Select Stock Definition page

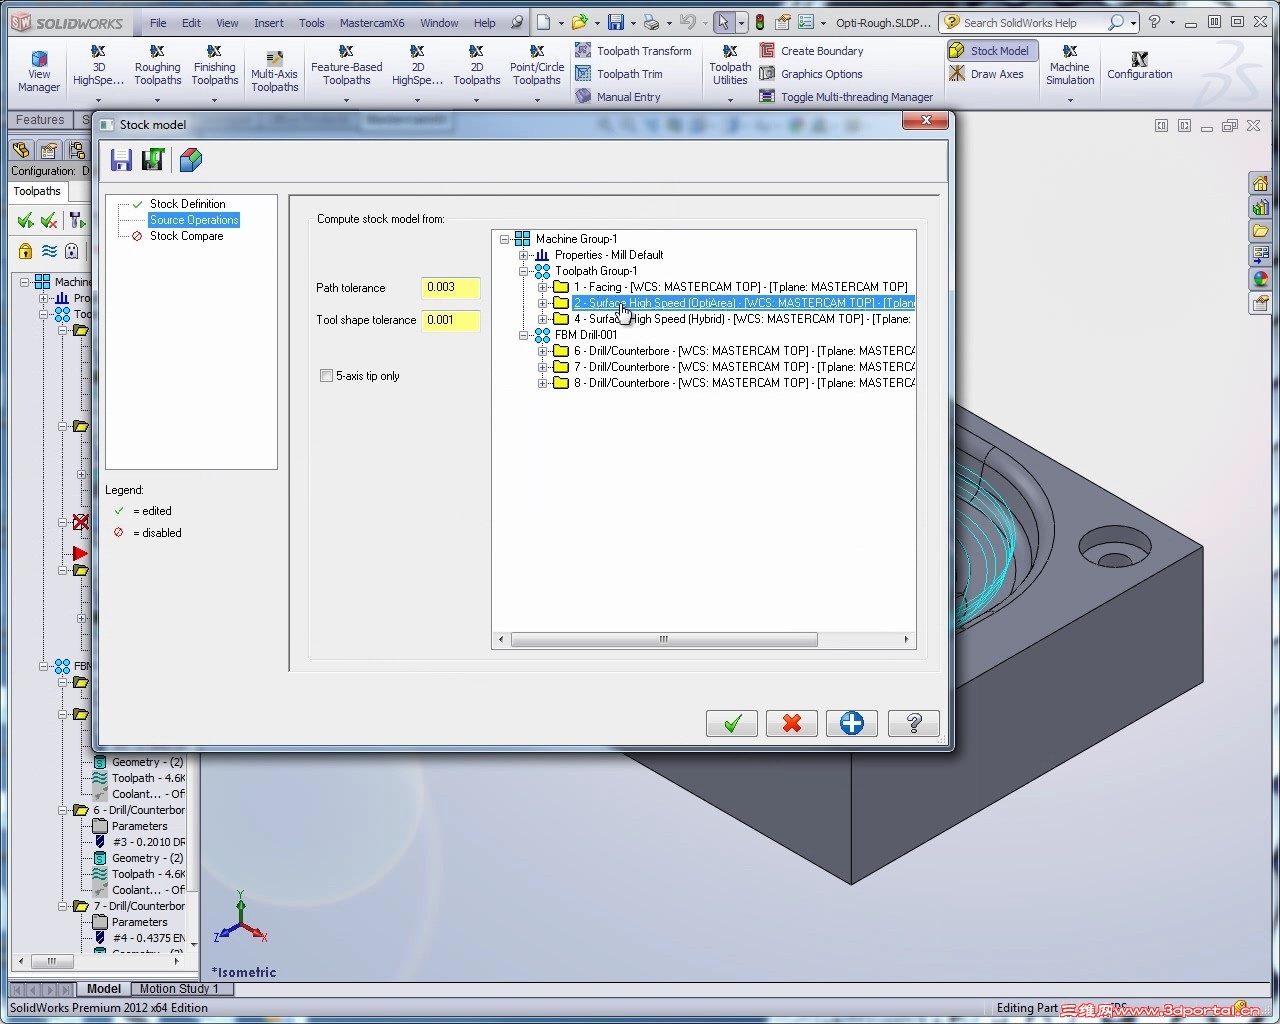click(187, 204)
